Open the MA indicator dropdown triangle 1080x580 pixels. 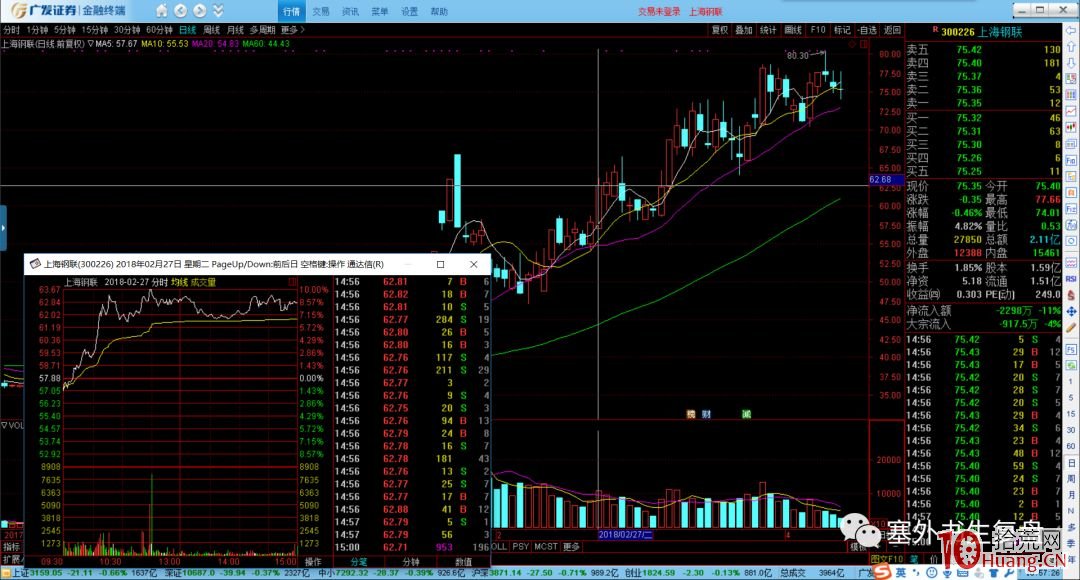[91, 43]
